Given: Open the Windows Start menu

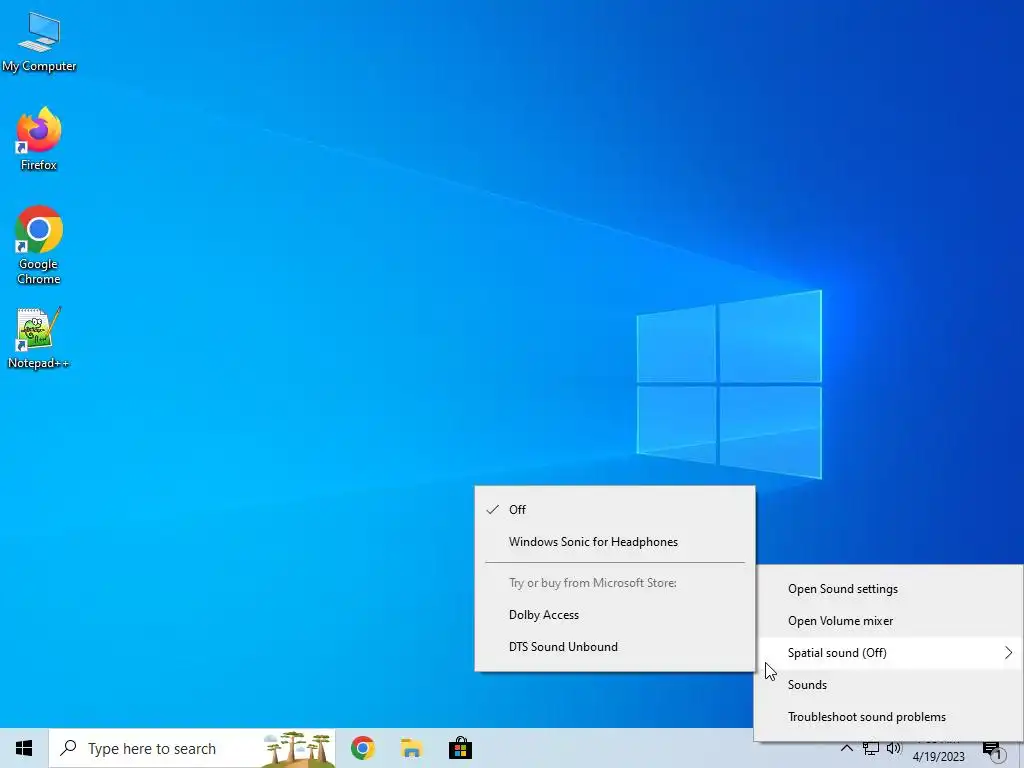Looking at the screenshot, I should click(24, 748).
